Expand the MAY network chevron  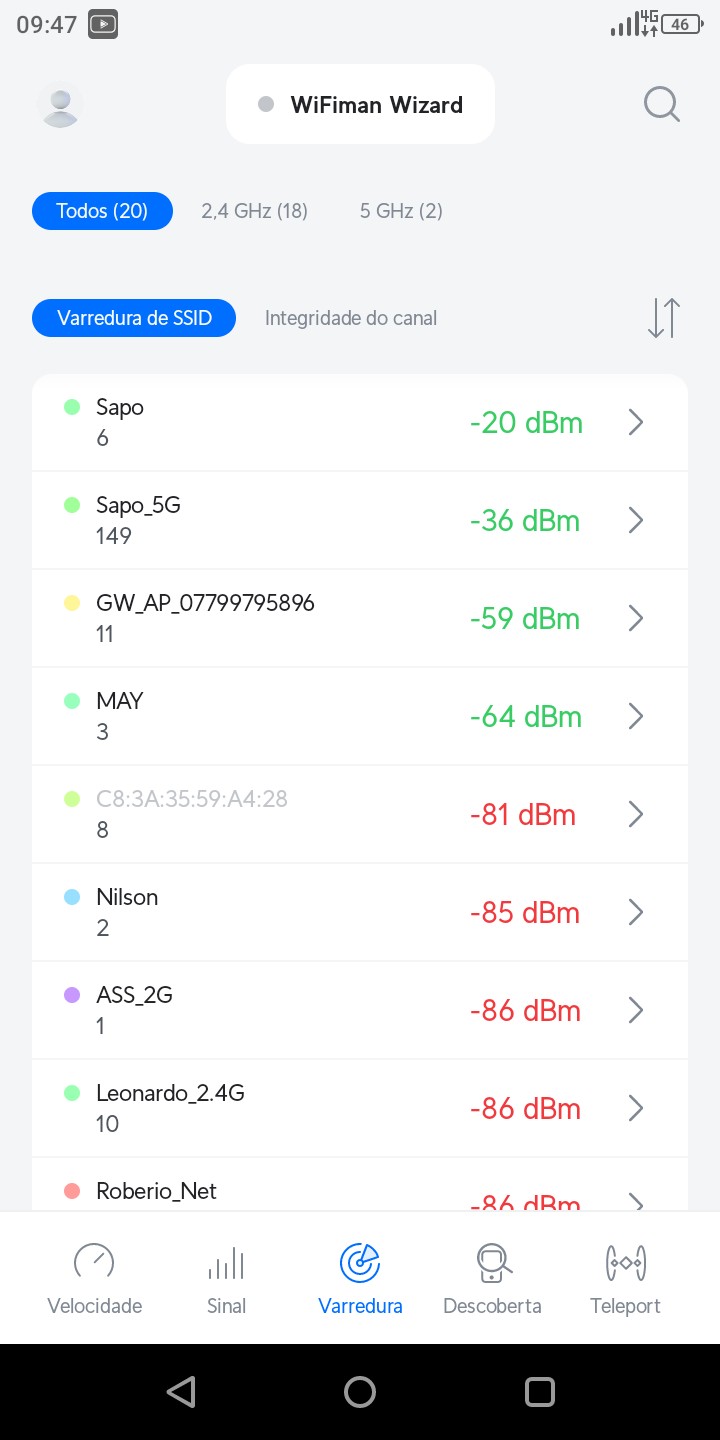[635, 717]
